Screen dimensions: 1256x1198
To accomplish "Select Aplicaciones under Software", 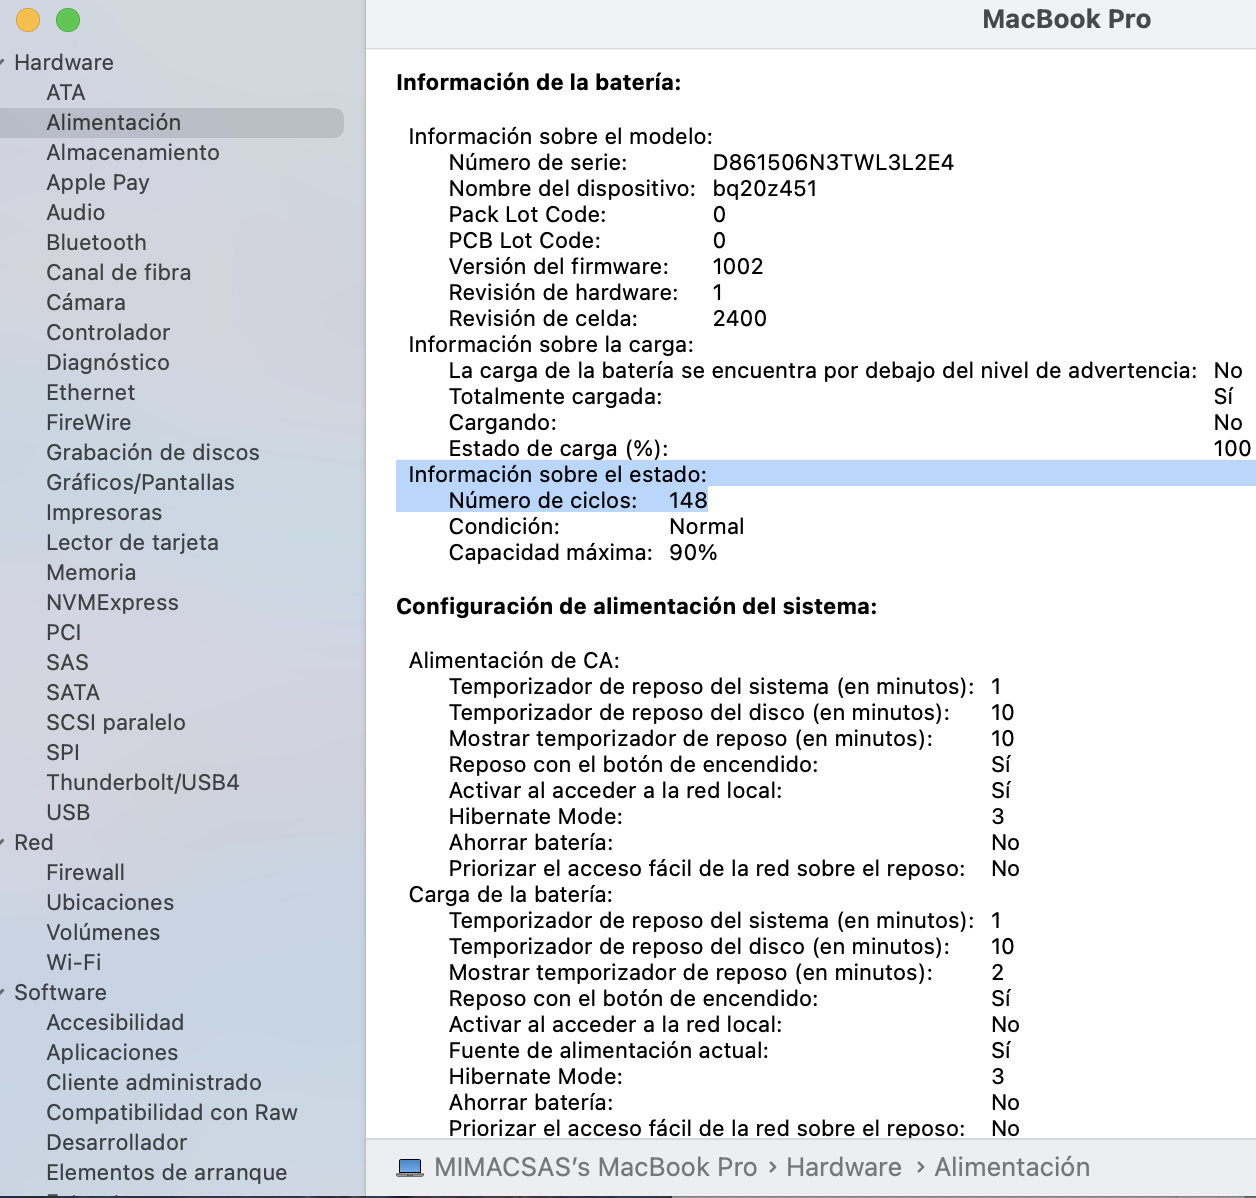I will coord(112,1052).
